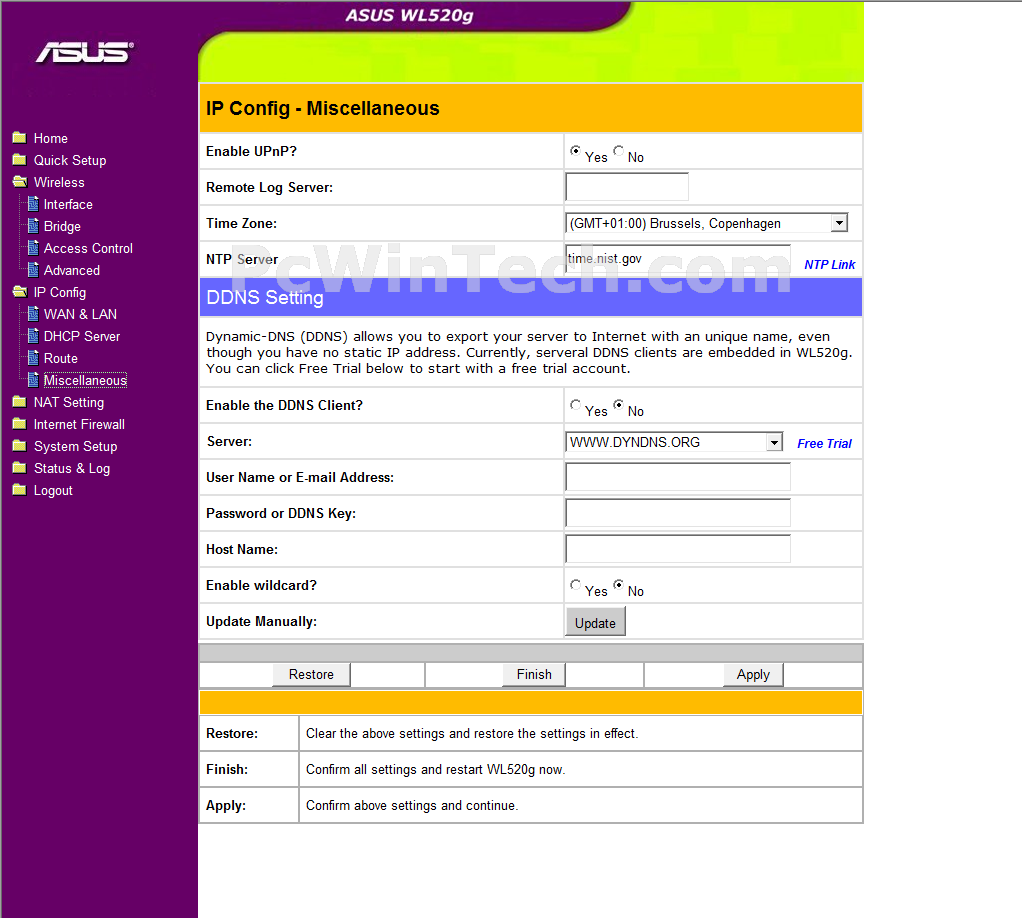Select No for Enable UPnP
The image size is (1022, 918).
[618, 151]
